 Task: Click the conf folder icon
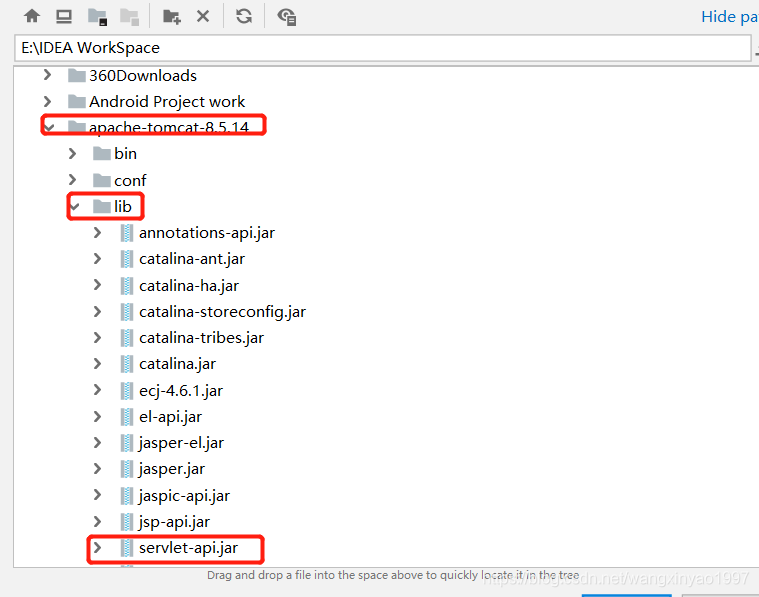tap(101, 180)
